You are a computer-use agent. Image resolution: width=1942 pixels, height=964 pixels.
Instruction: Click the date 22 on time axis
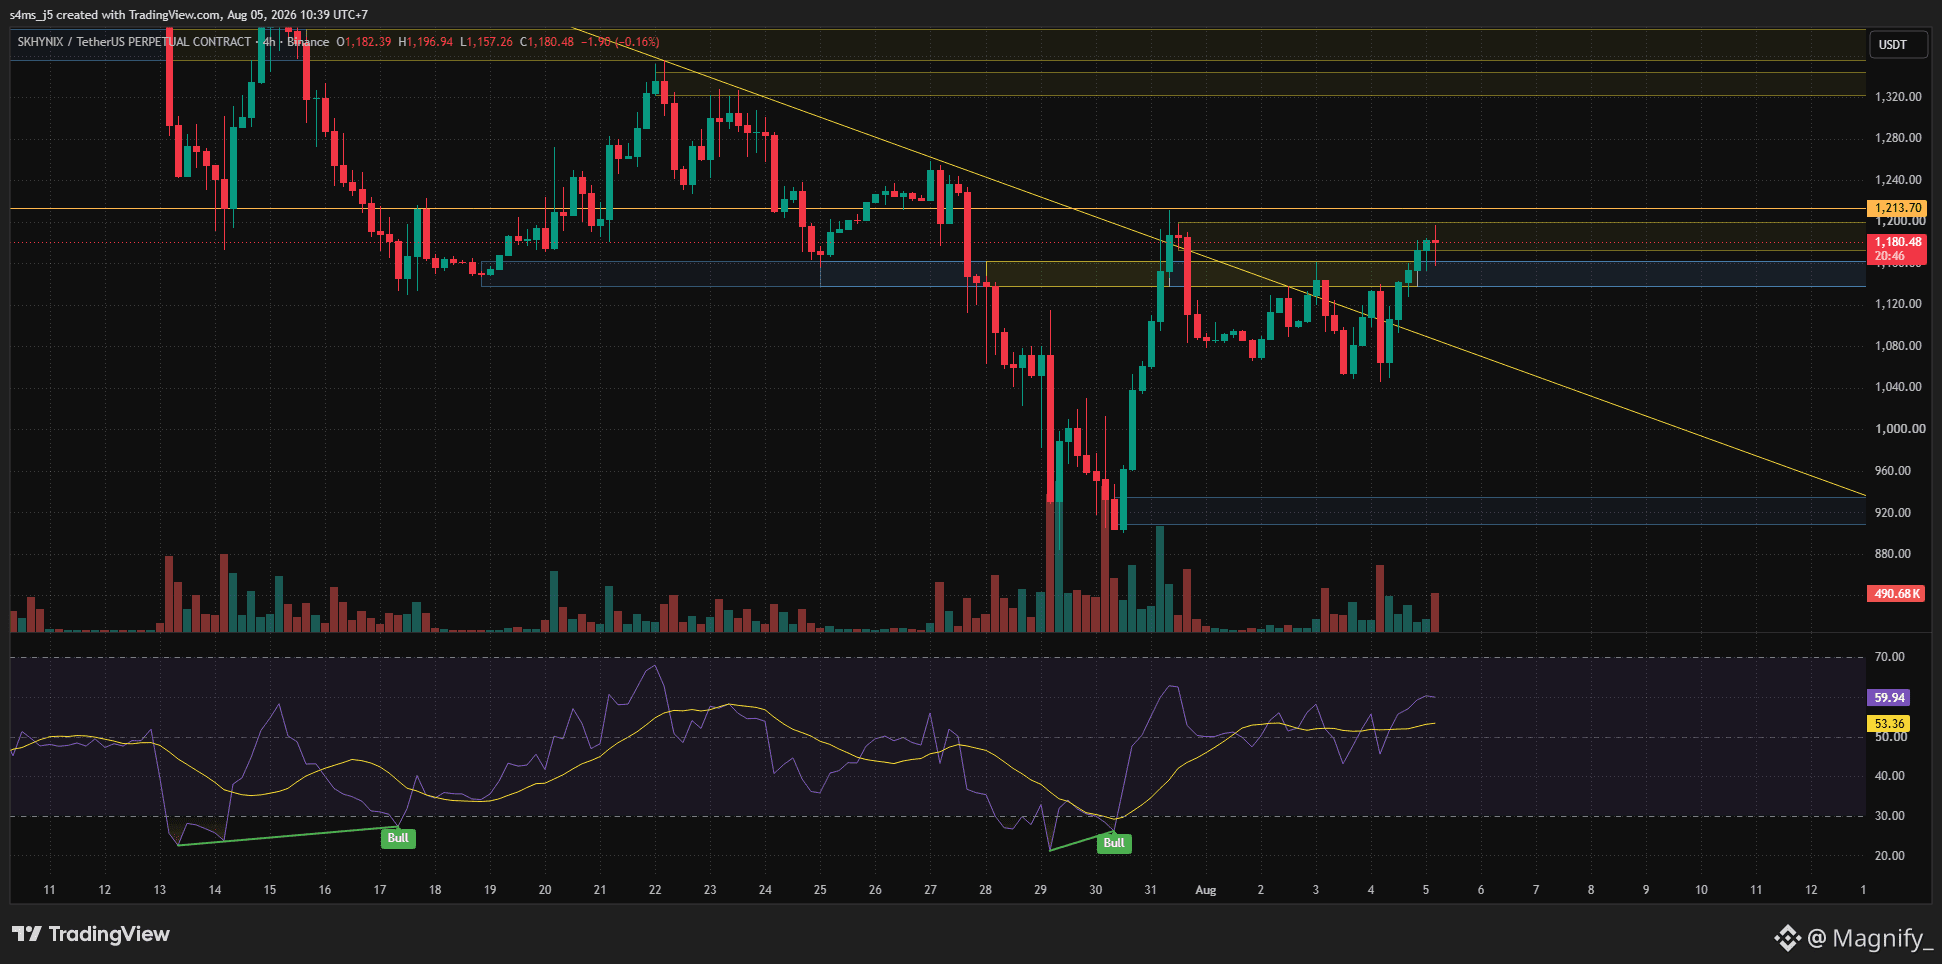(x=655, y=890)
